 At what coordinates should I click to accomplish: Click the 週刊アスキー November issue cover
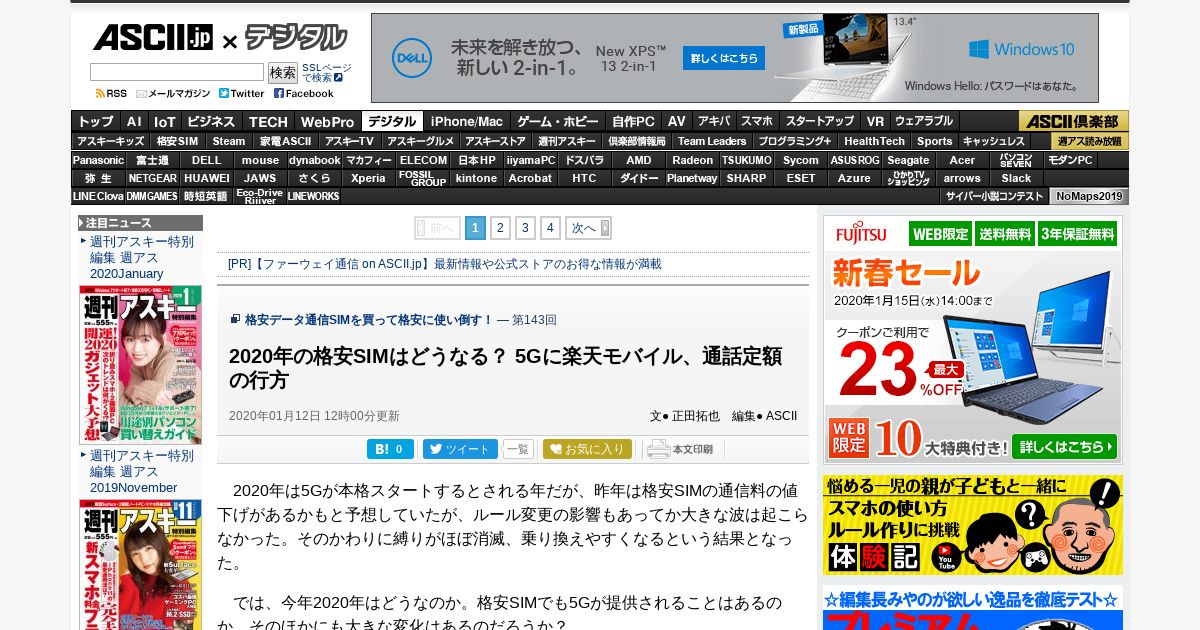[x=141, y=565]
